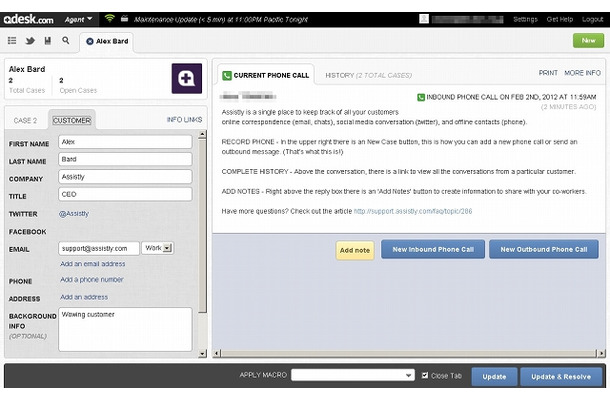Image resolution: width=610 pixels, height=400 pixels.
Task: Click the icon next to the maintenance message
Action: click(x=124, y=18)
